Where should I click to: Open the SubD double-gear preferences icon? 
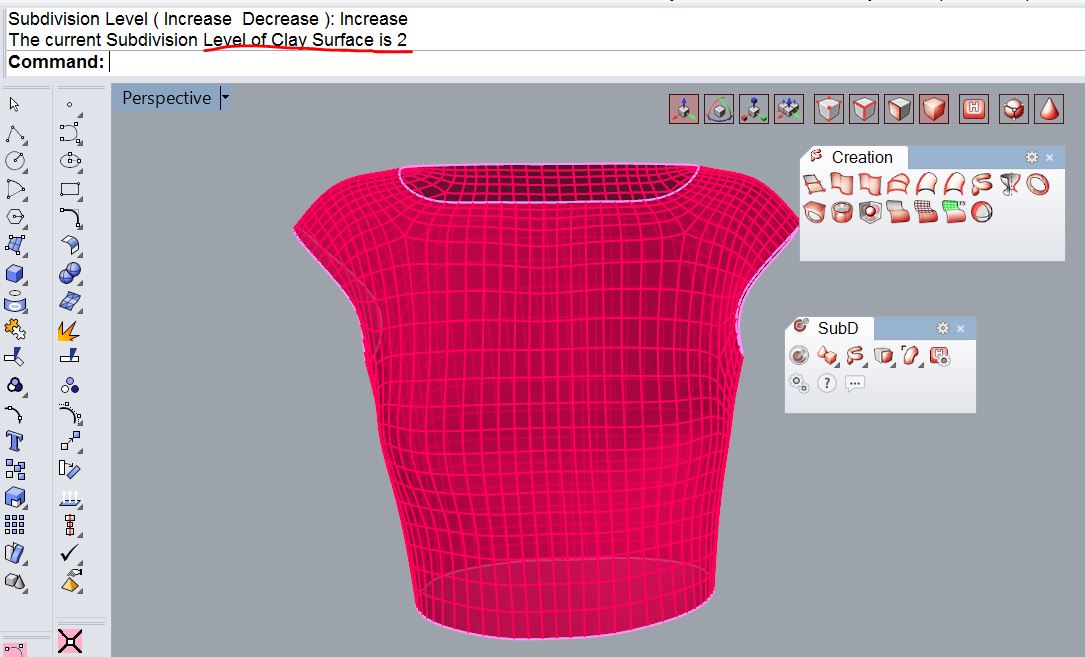[799, 383]
